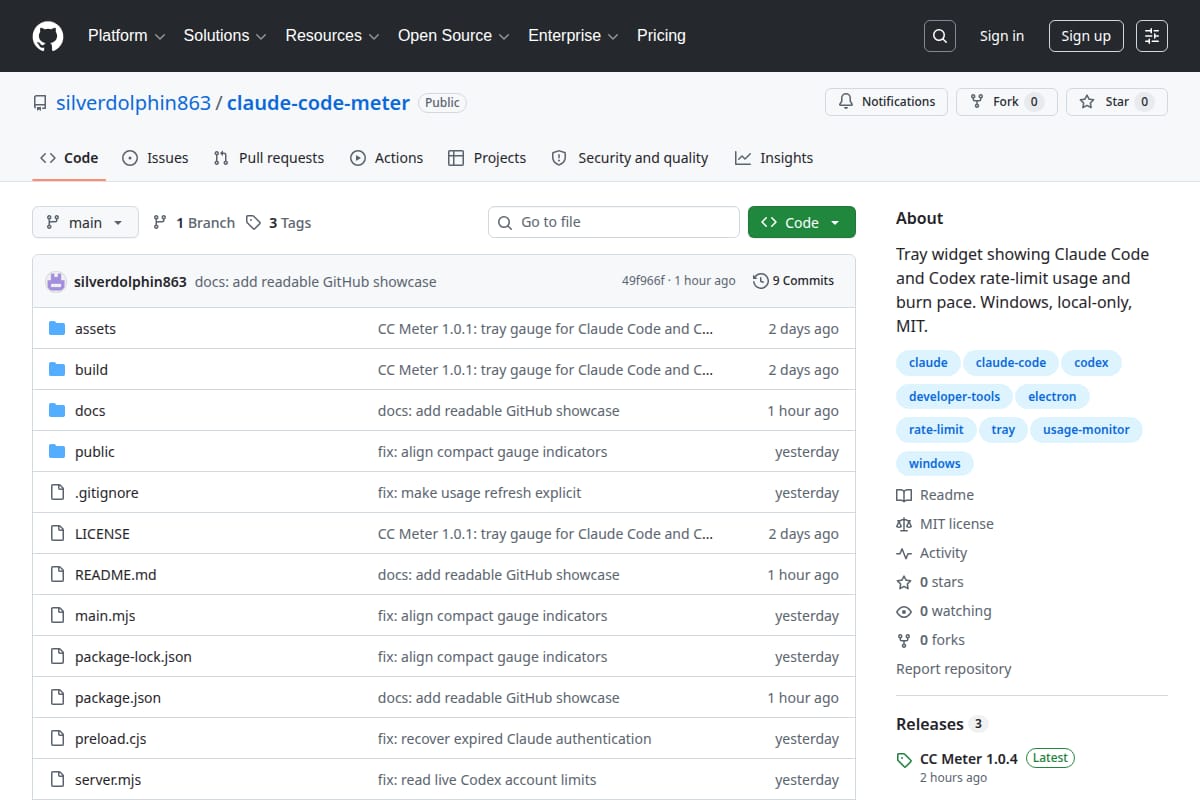
Task: Select the developer-tools topic tag
Action: pos(954,397)
